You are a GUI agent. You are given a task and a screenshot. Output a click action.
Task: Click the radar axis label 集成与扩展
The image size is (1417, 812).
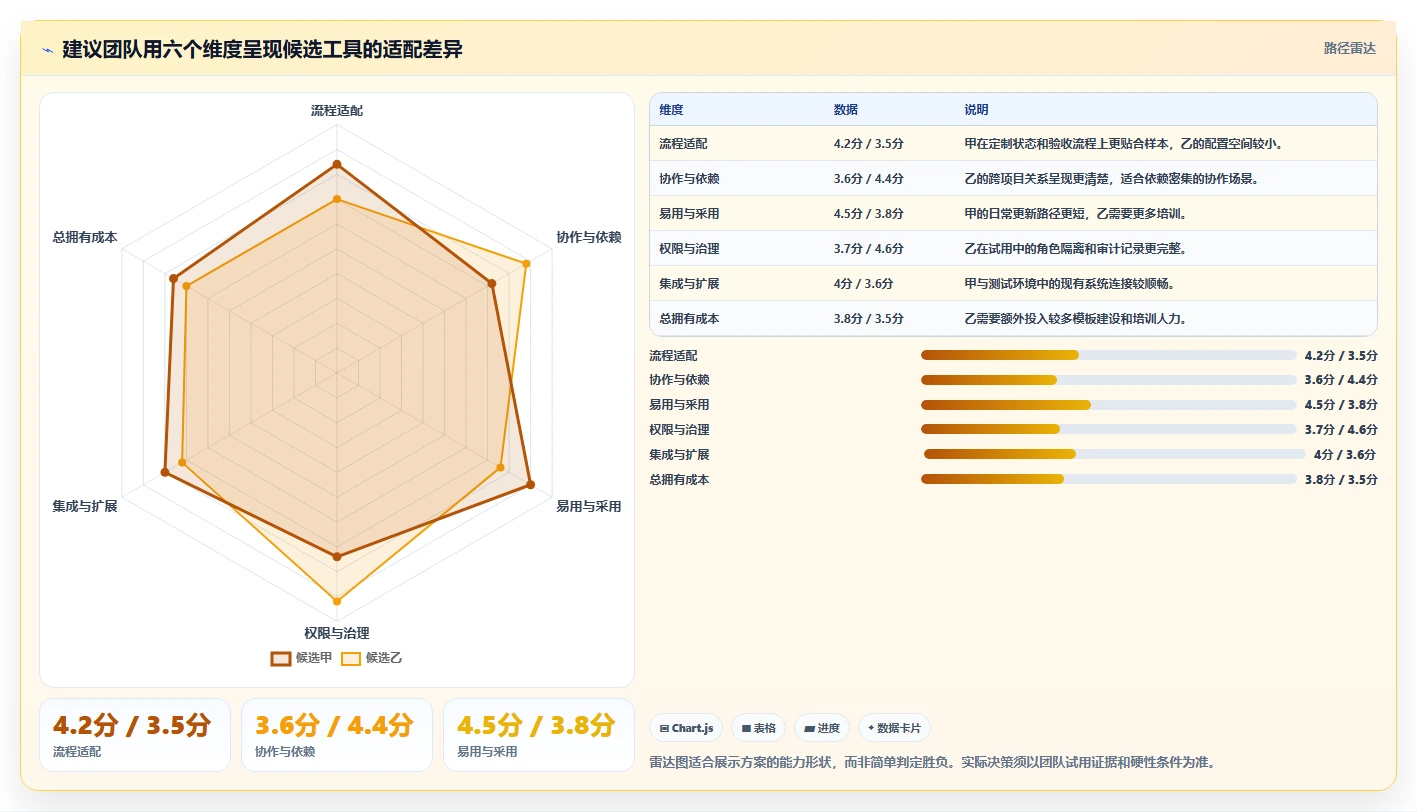85,507
